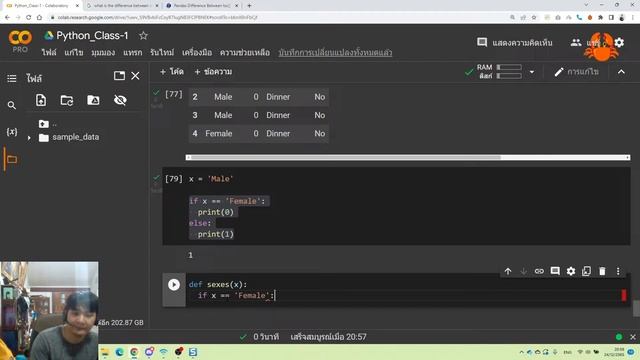
Task: Delete the current cell trash icon
Action: coord(602,271)
